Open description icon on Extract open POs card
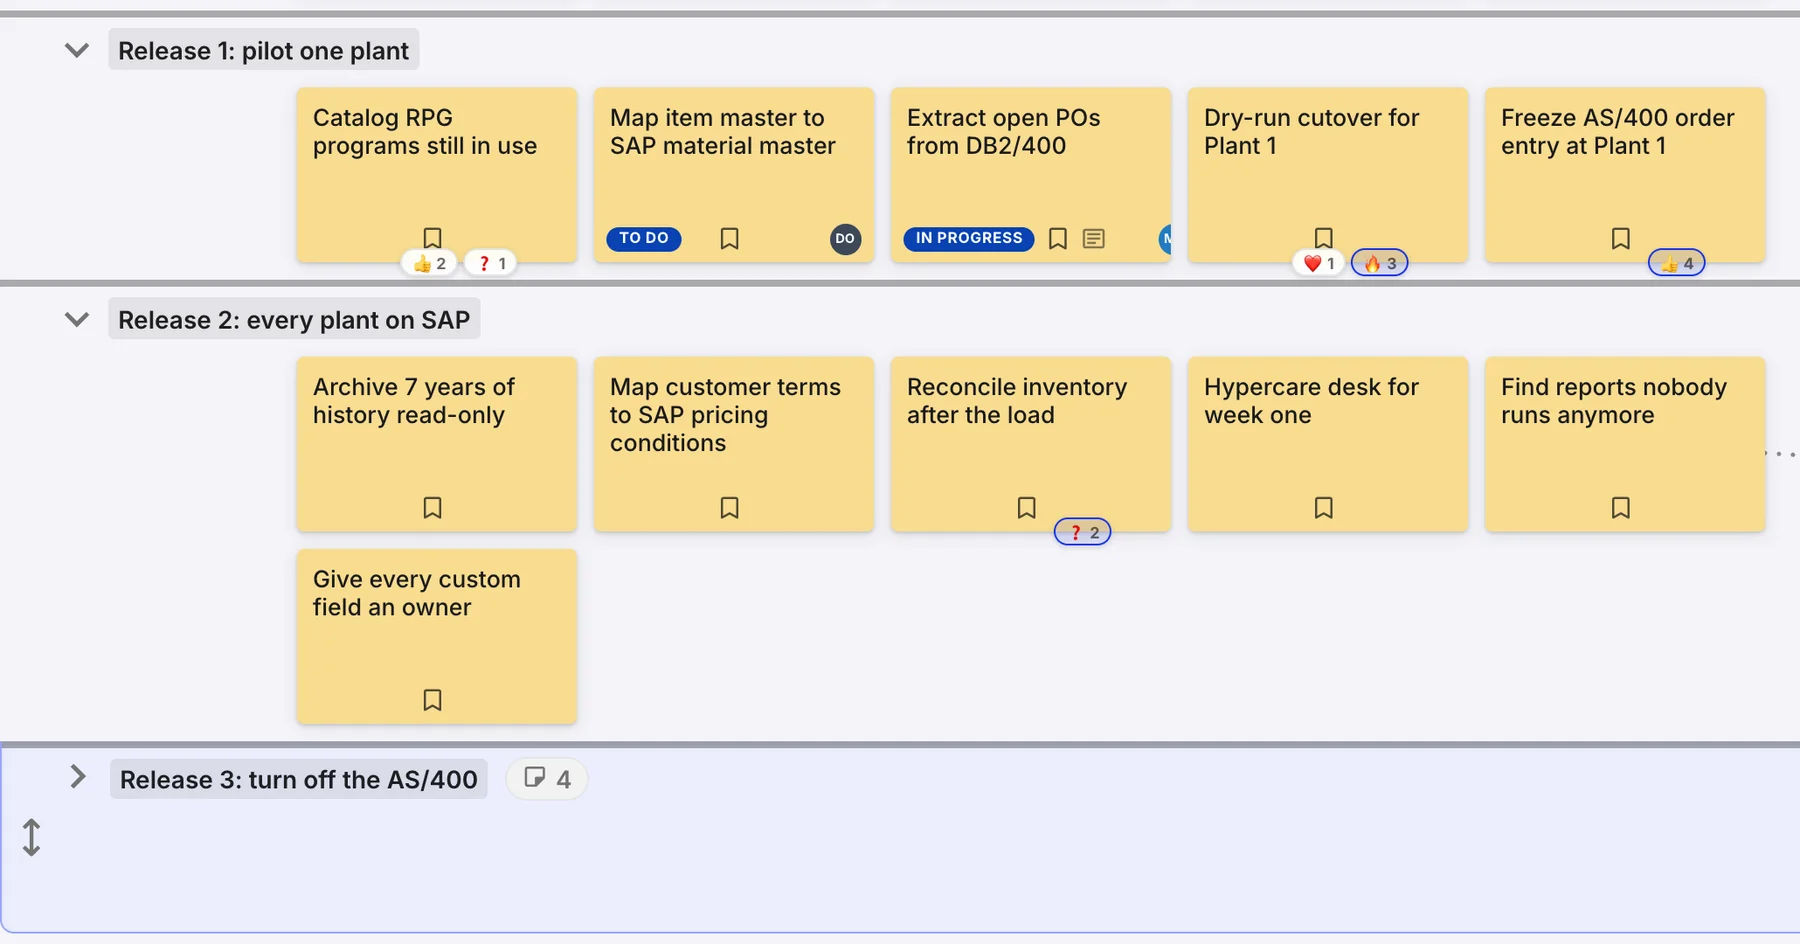 tap(1094, 238)
